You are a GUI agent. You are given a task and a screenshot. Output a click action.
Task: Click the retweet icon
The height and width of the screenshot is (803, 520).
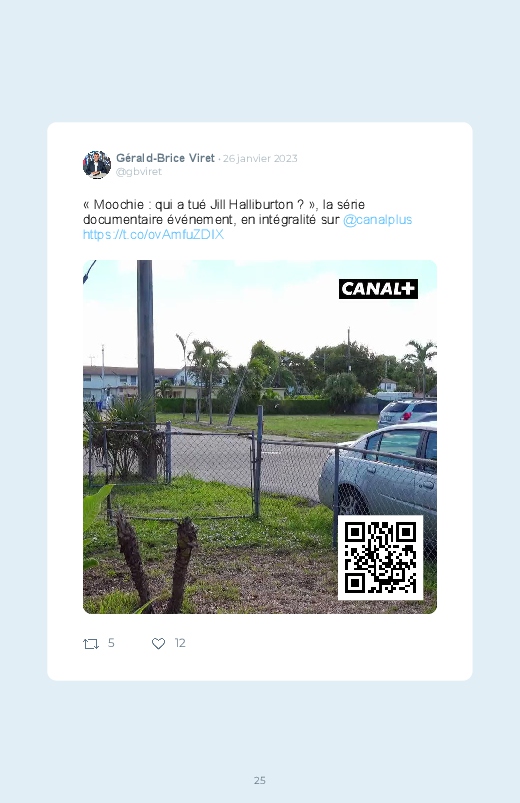(x=91, y=644)
